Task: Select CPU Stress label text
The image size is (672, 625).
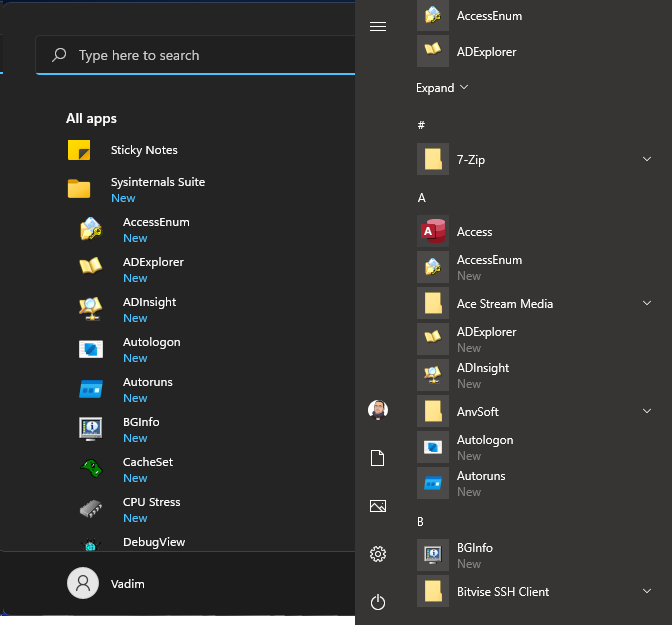Action: pos(152,502)
